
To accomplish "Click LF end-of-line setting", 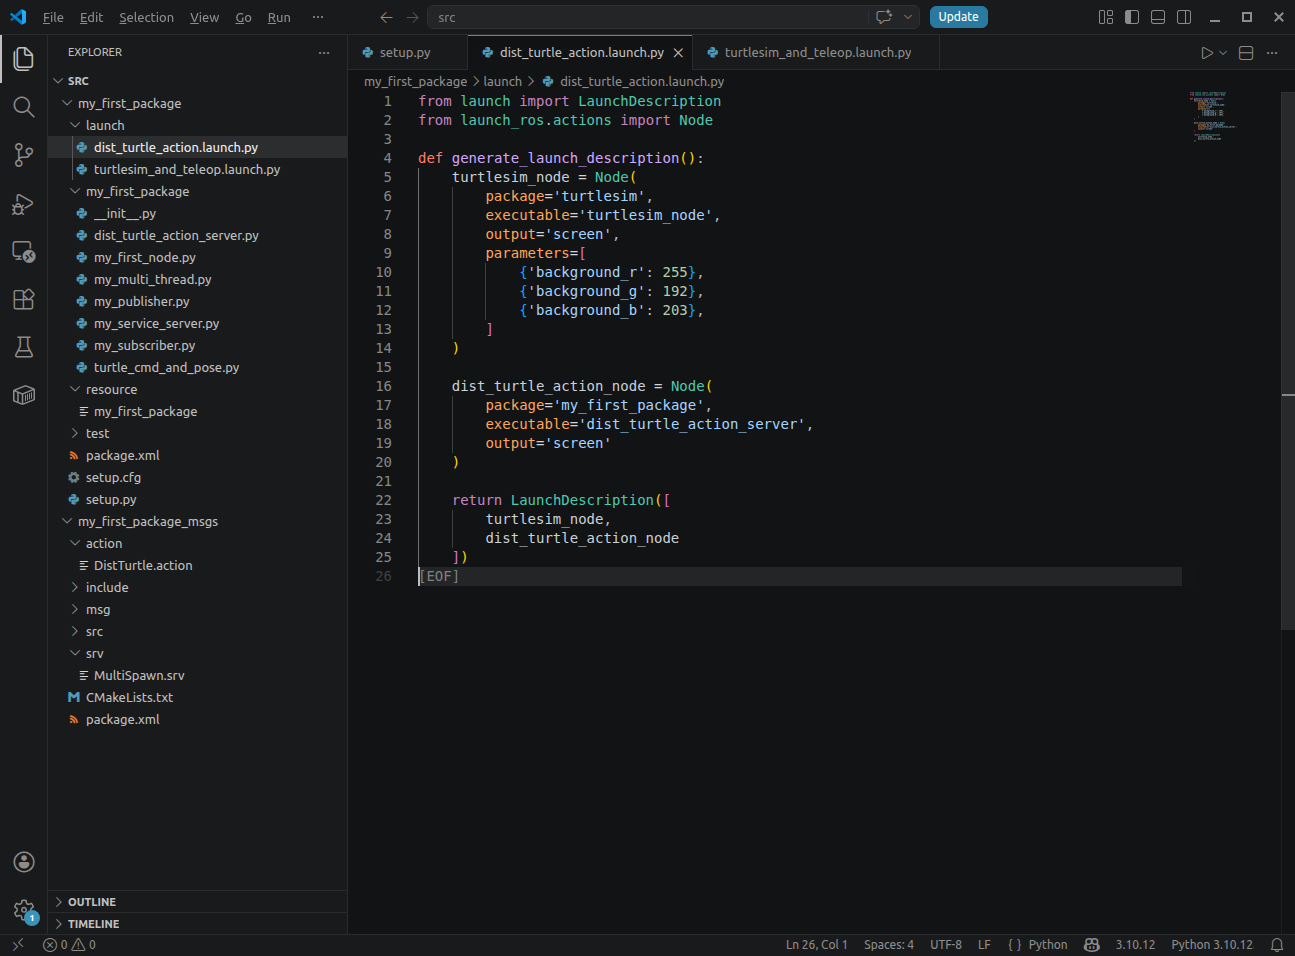I will 984,945.
